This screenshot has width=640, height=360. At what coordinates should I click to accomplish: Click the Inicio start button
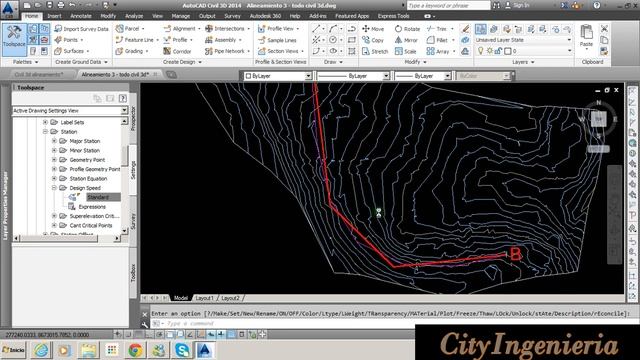[x=13, y=350]
